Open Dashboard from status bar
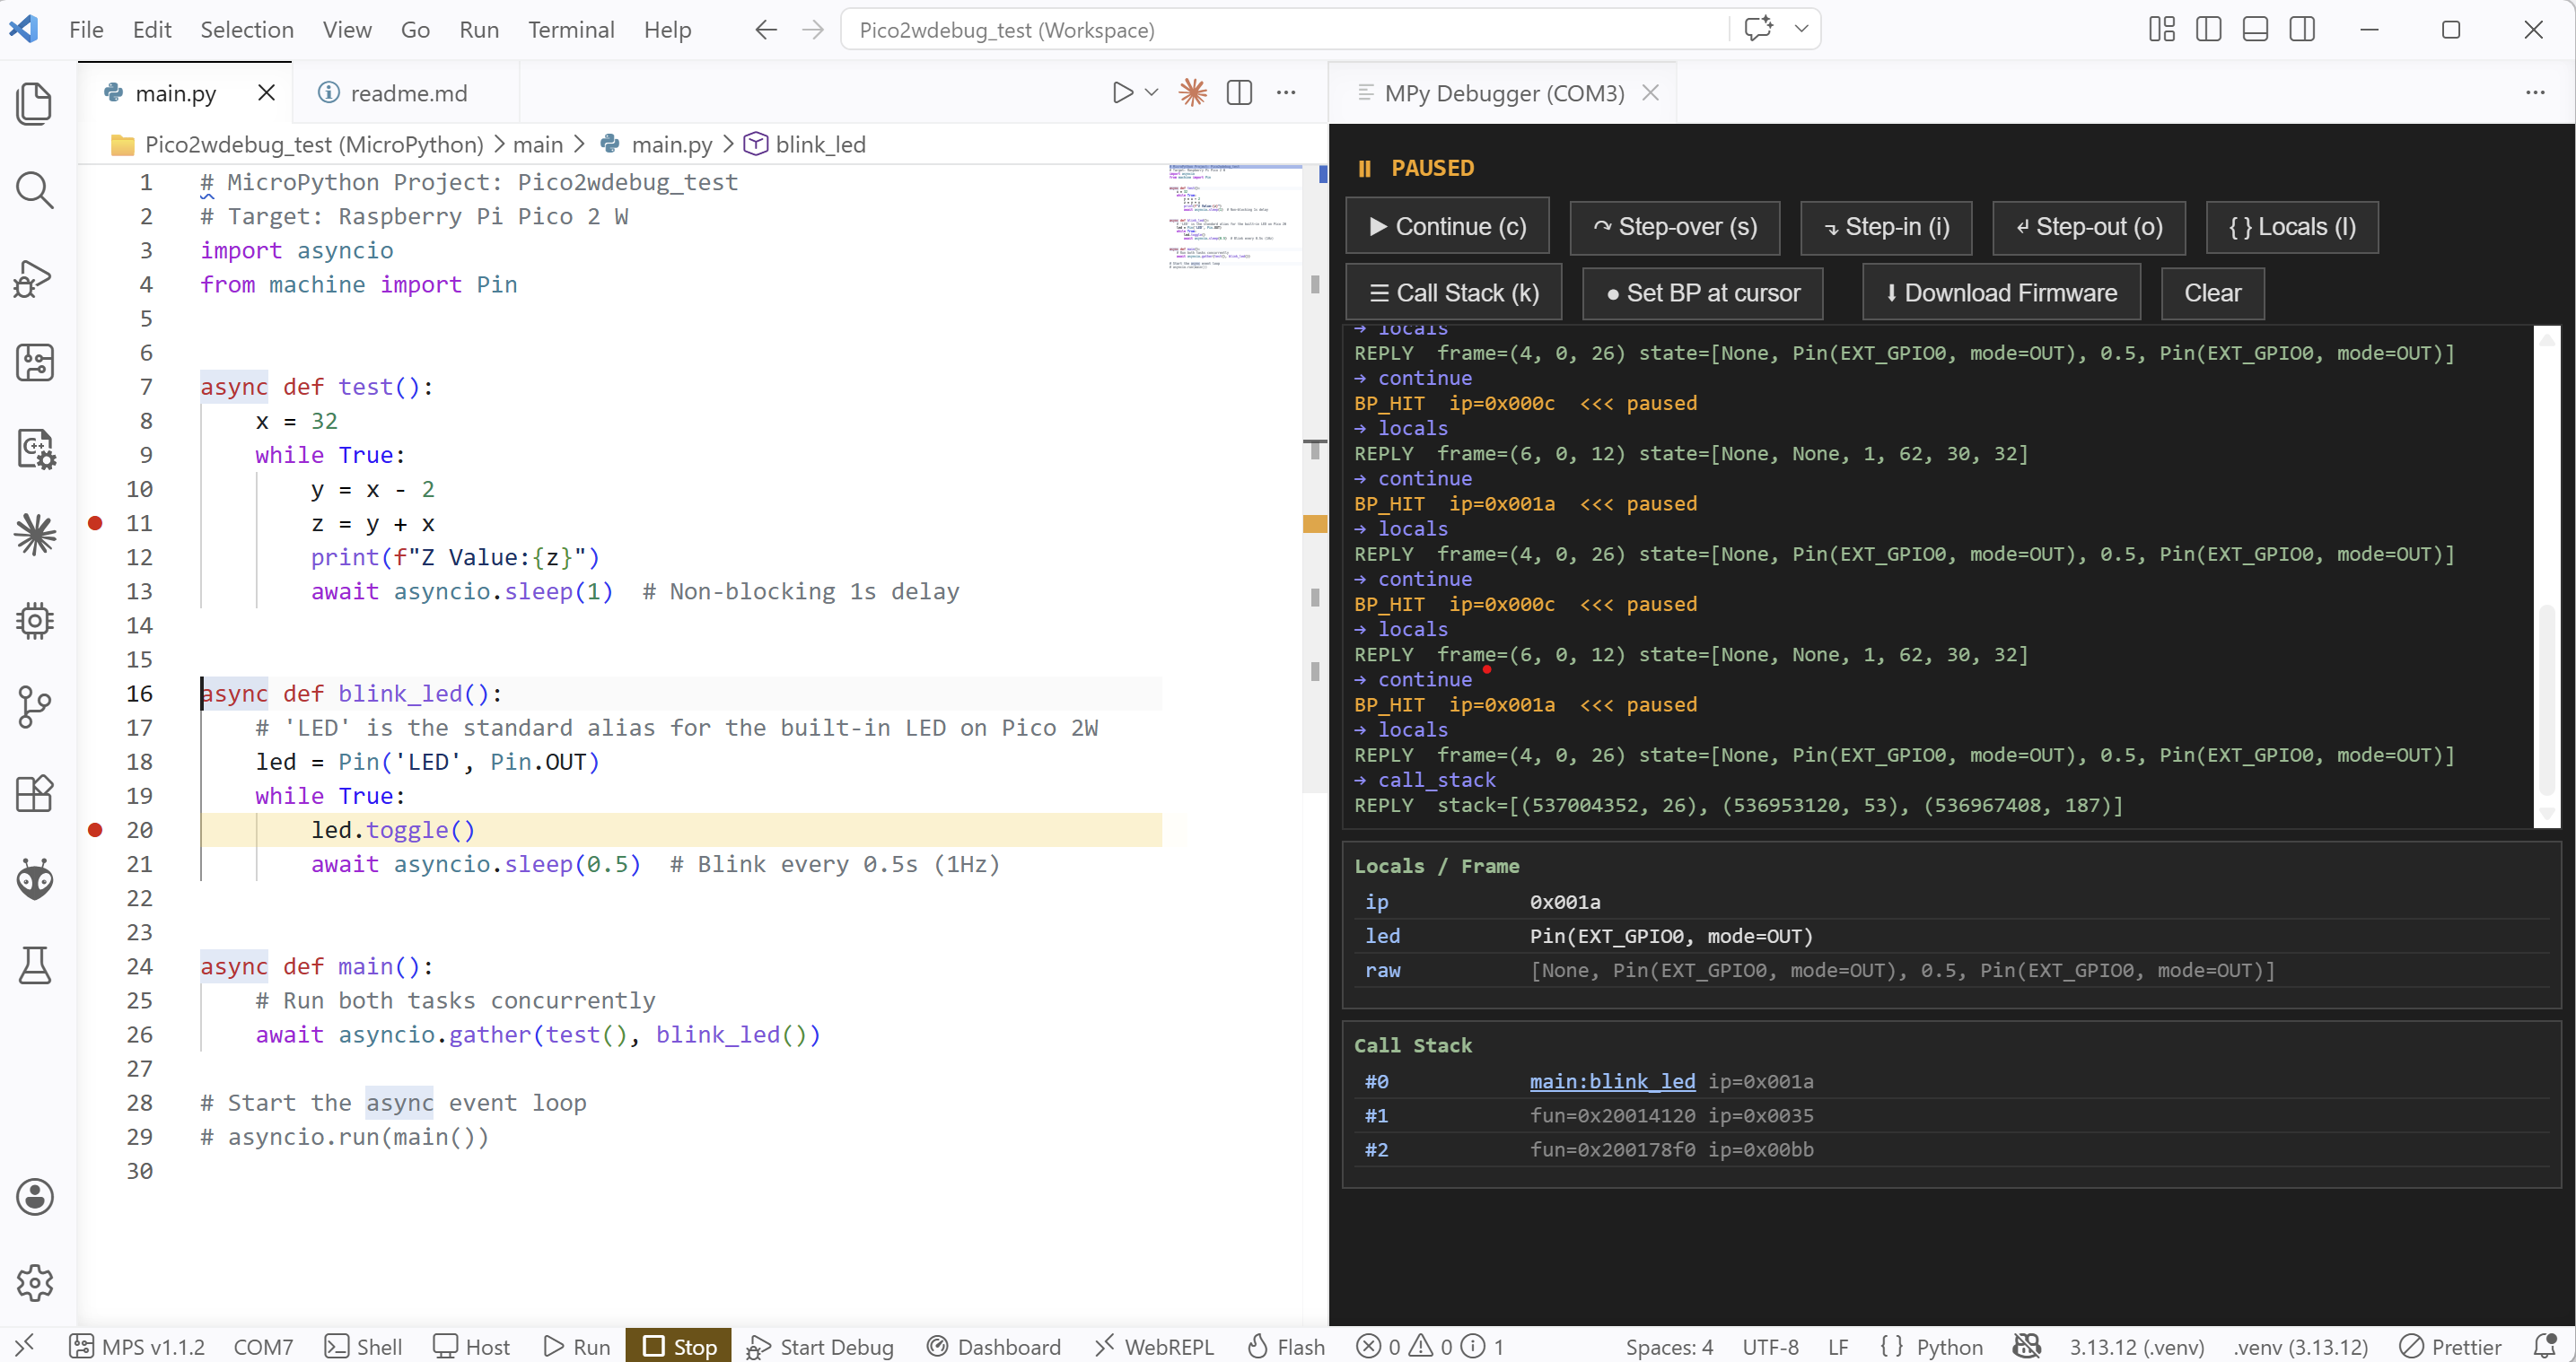2576x1362 pixels. (x=994, y=1346)
